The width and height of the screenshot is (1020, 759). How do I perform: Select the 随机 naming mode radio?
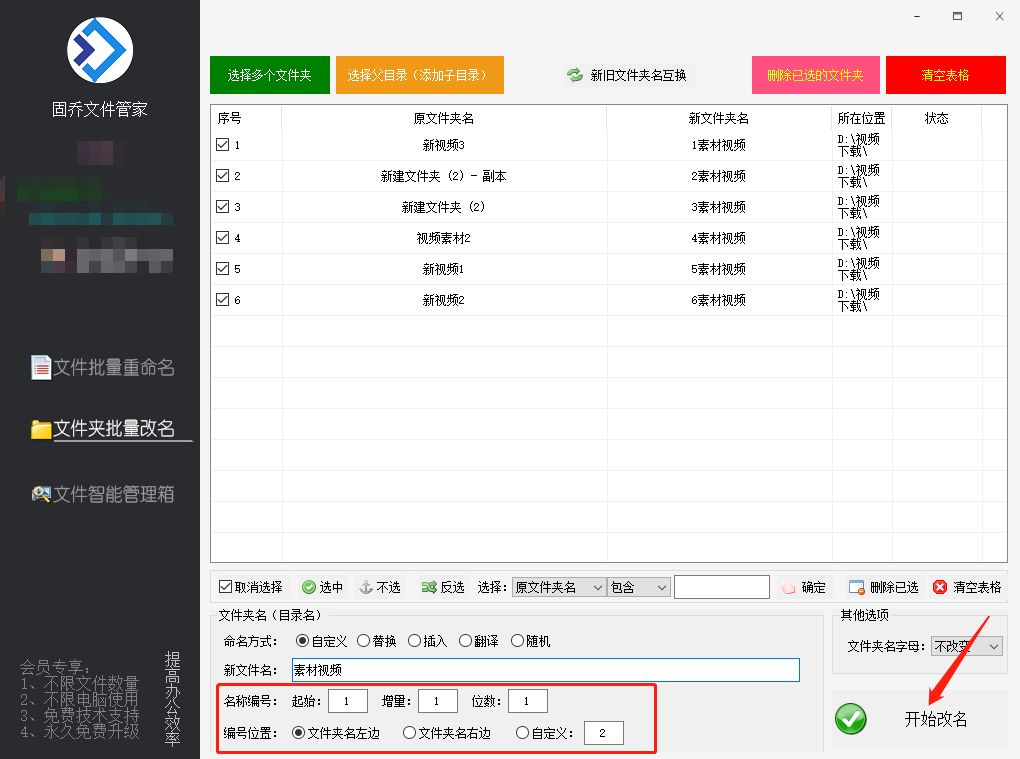click(x=517, y=641)
